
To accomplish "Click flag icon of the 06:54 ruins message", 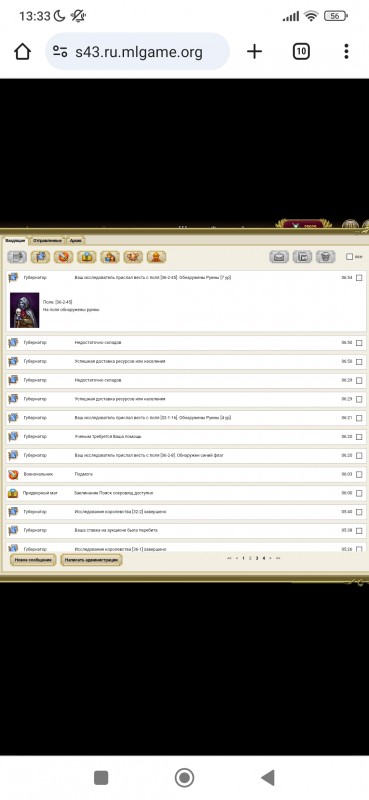I will 13,277.
